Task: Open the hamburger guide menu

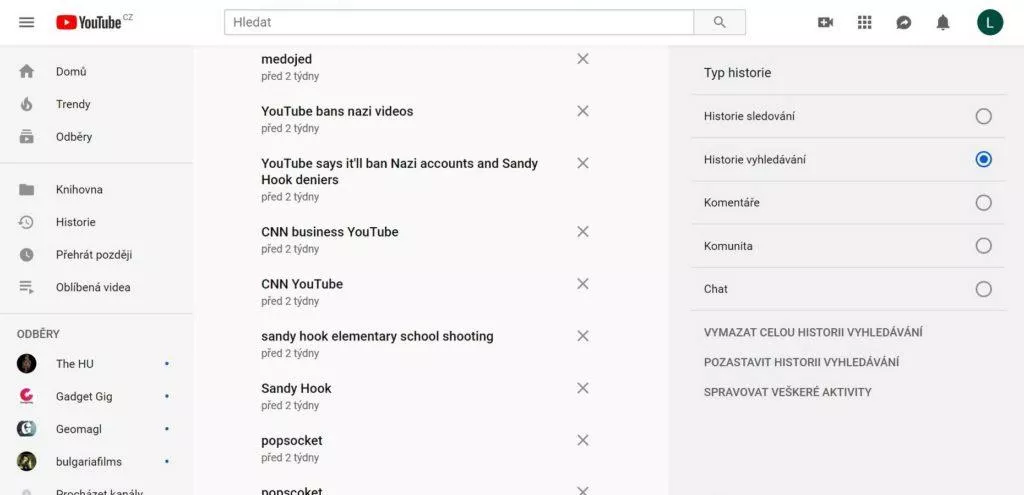Action: click(26, 22)
